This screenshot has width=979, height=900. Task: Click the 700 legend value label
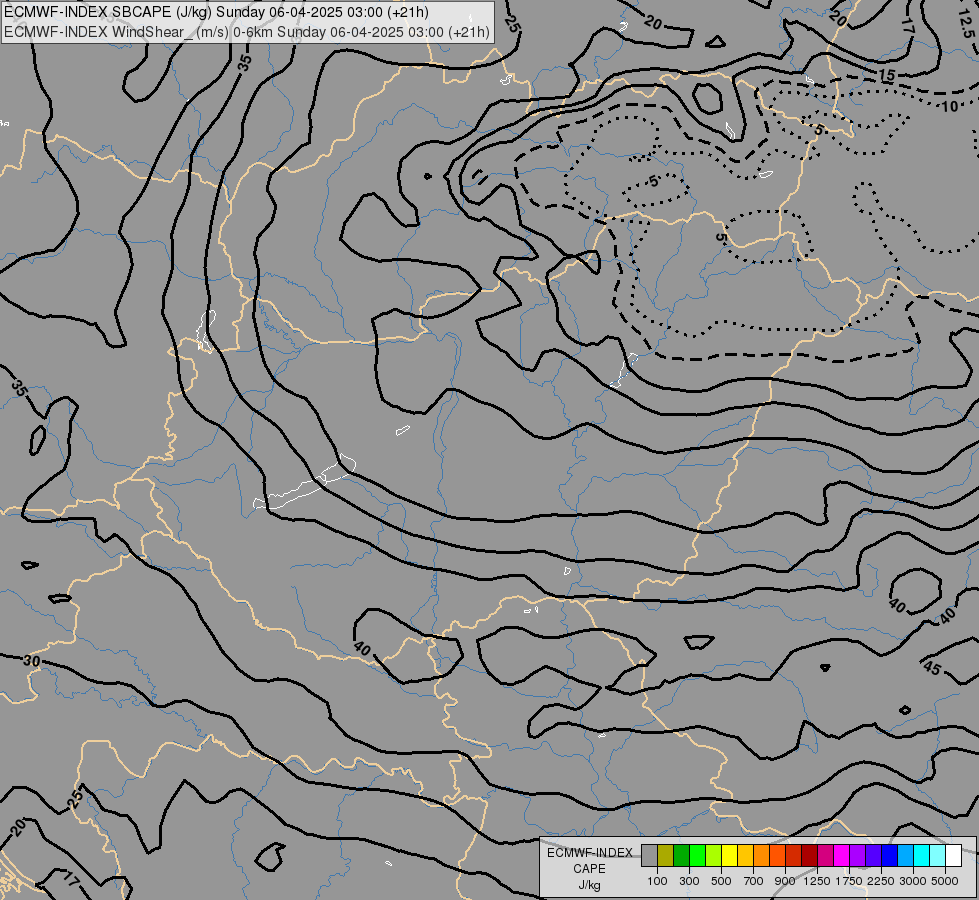tap(754, 881)
